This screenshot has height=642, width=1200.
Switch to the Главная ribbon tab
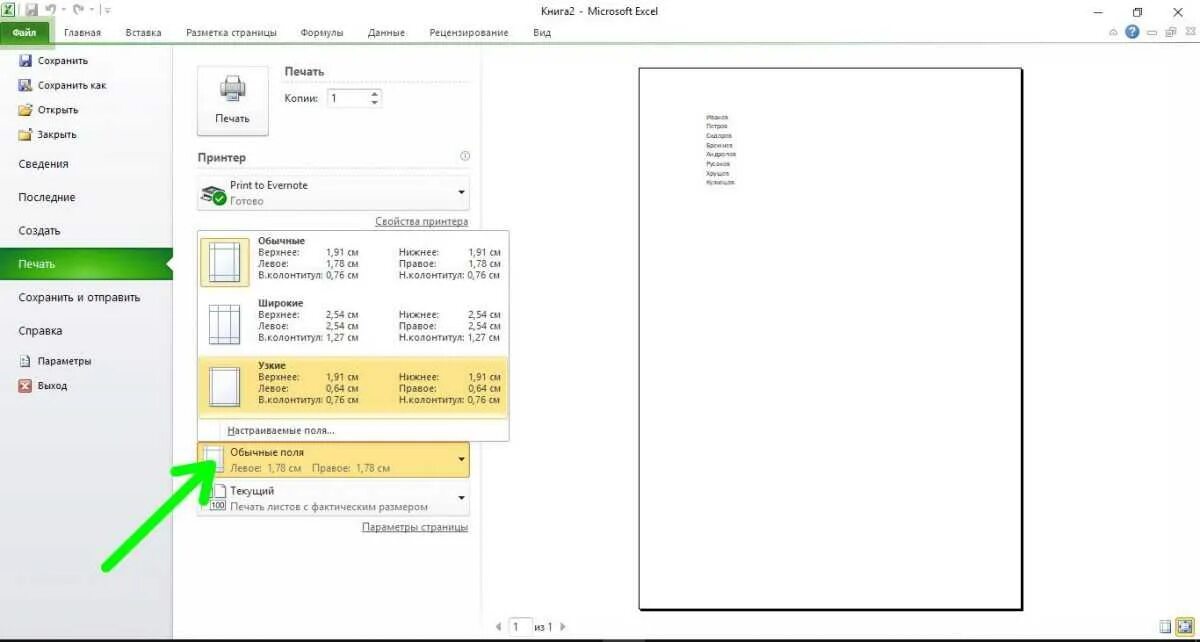point(82,32)
